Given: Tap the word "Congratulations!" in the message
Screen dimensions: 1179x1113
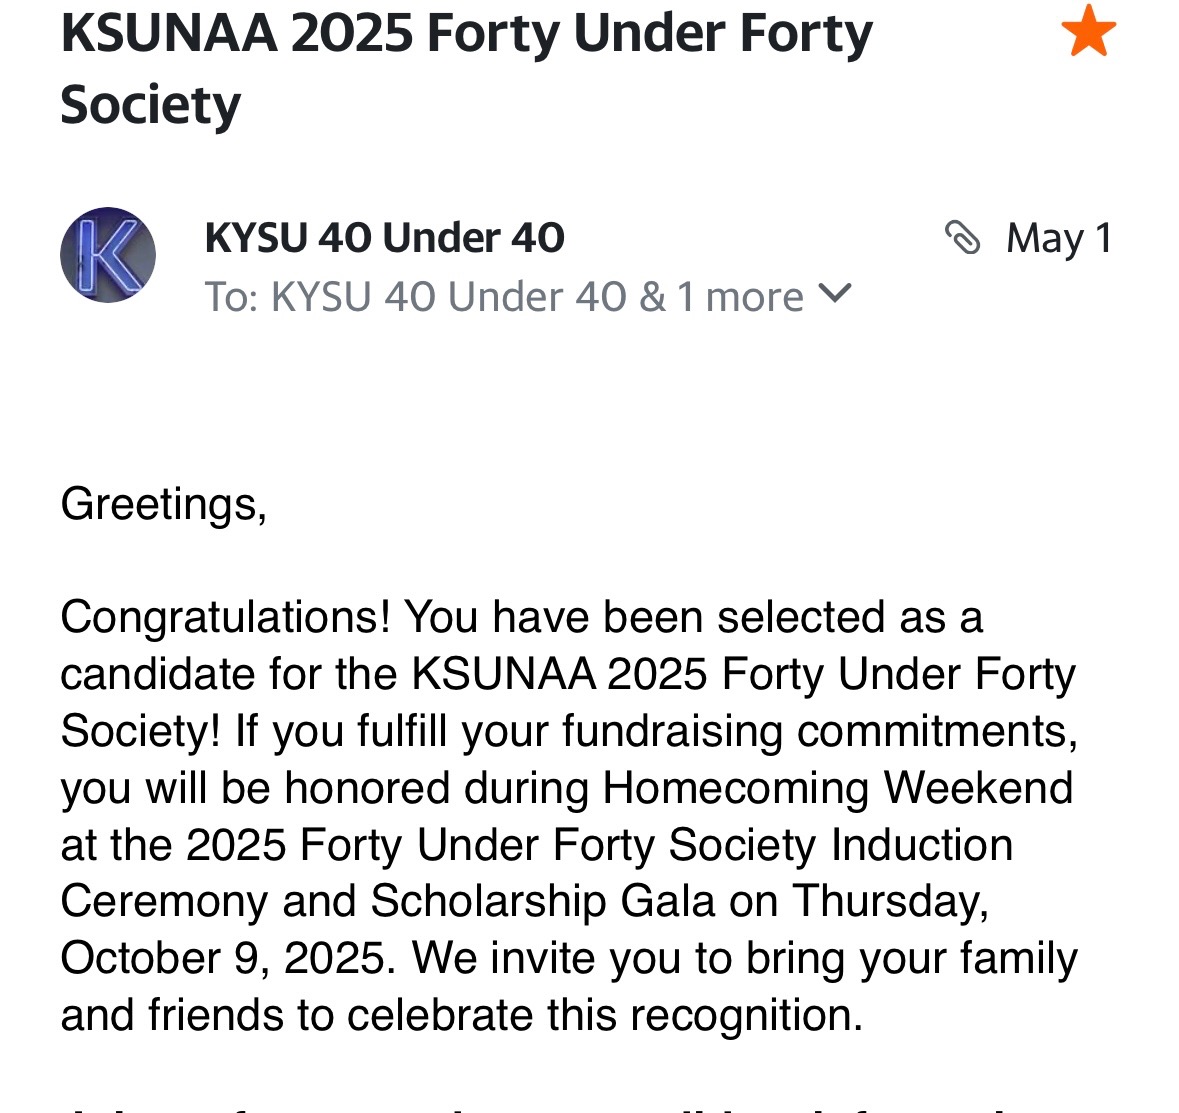Looking at the screenshot, I should [x=225, y=617].
